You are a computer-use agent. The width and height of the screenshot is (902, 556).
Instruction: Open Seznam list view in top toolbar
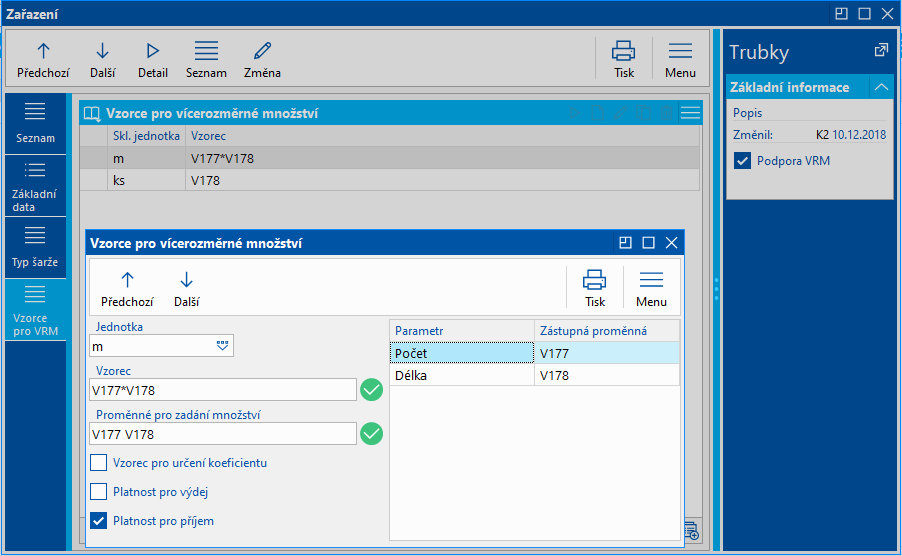(206, 60)
